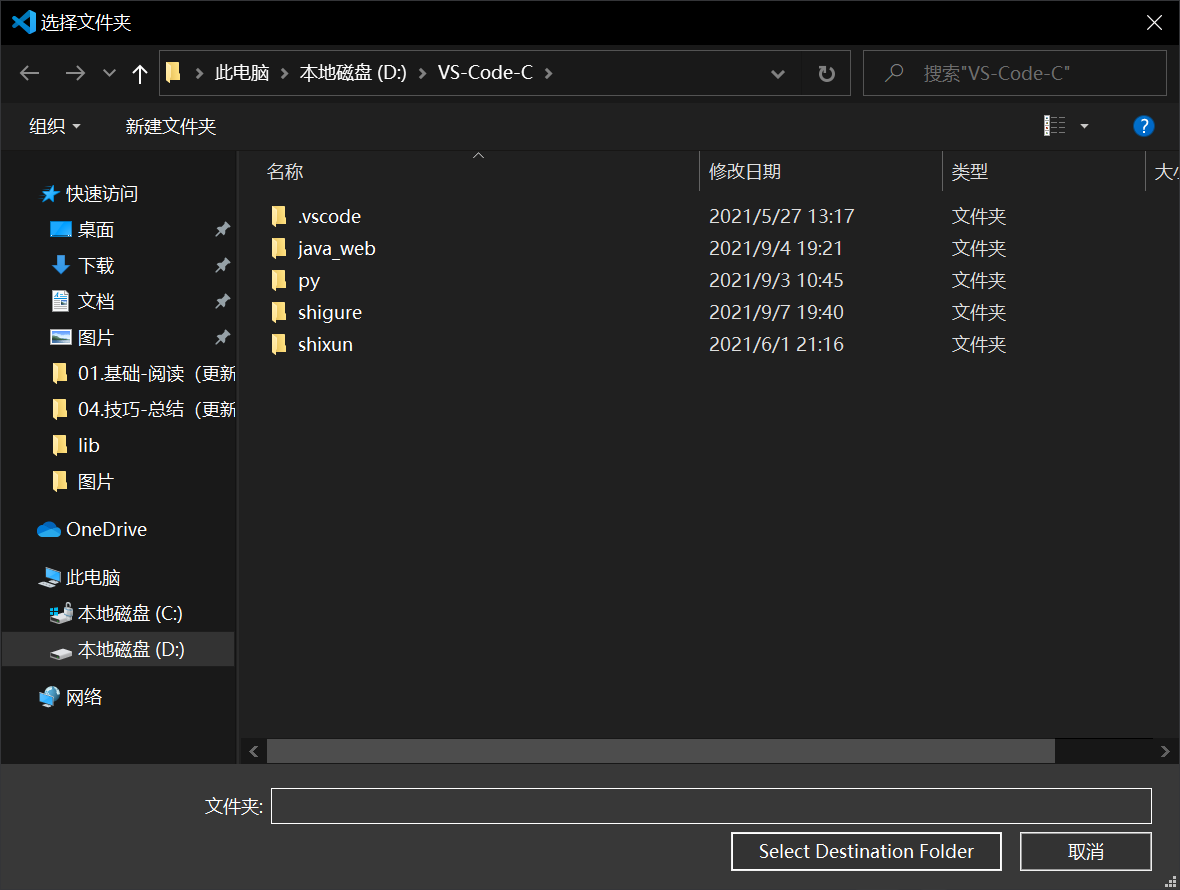The width and height of the screenshot is (1180, 890).
Task: Open 网络 in sidebar
Action: click(x=71, y=697)
